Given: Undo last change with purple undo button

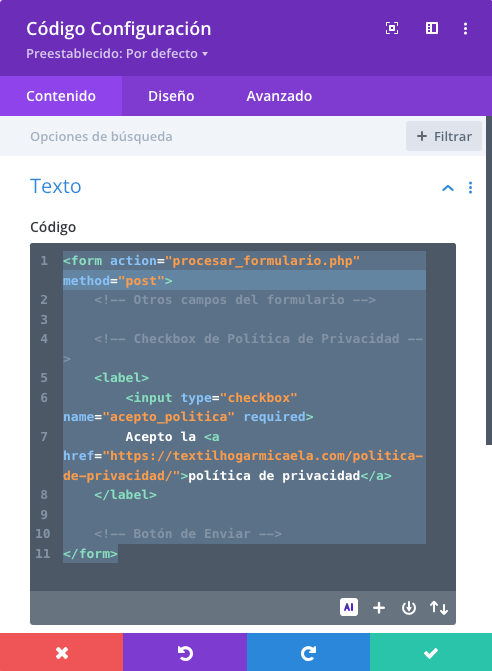Looking at the screenshot, I should [x=185, y=653].
